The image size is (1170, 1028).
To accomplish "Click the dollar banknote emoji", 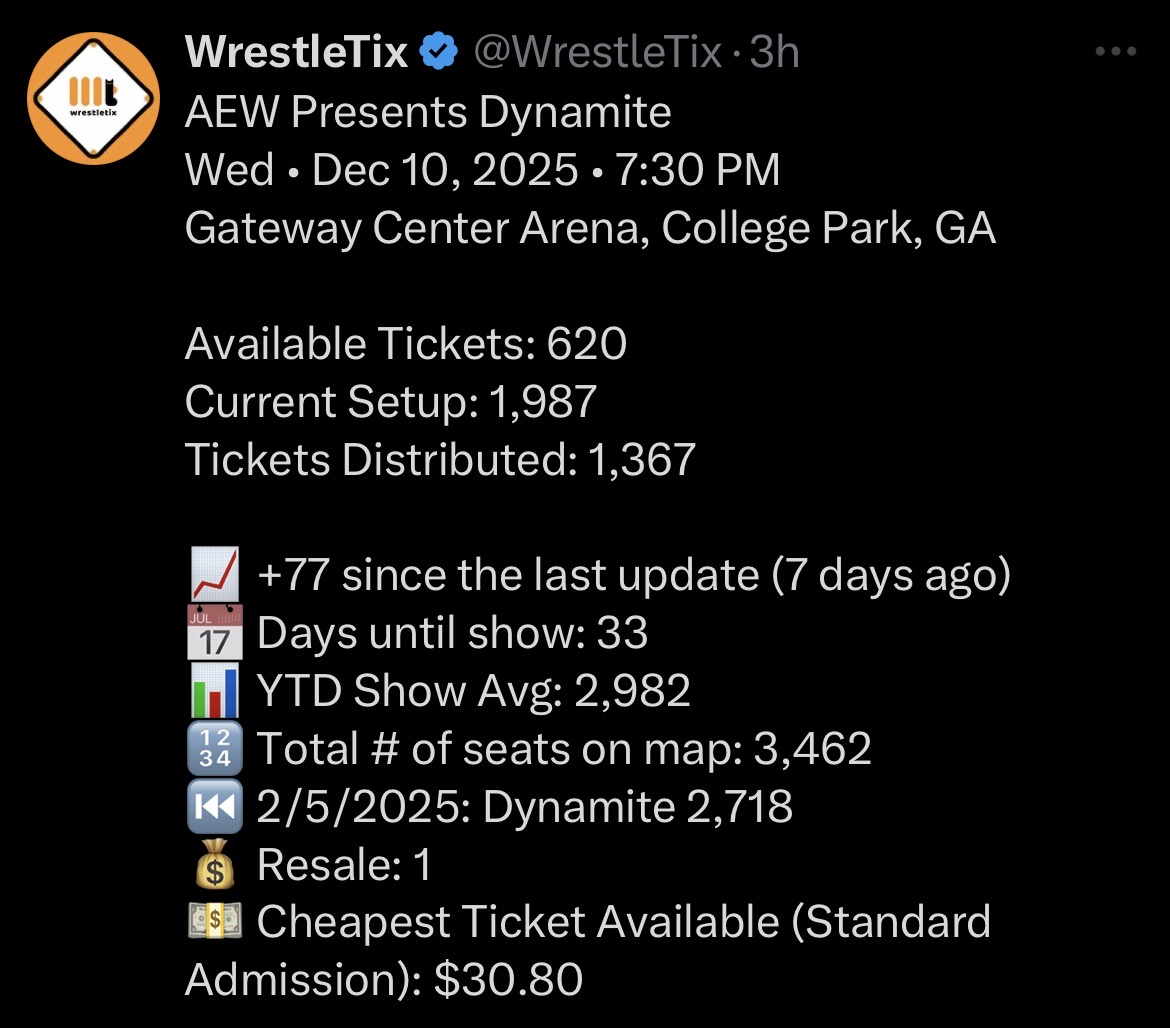I will click(214, 922).
